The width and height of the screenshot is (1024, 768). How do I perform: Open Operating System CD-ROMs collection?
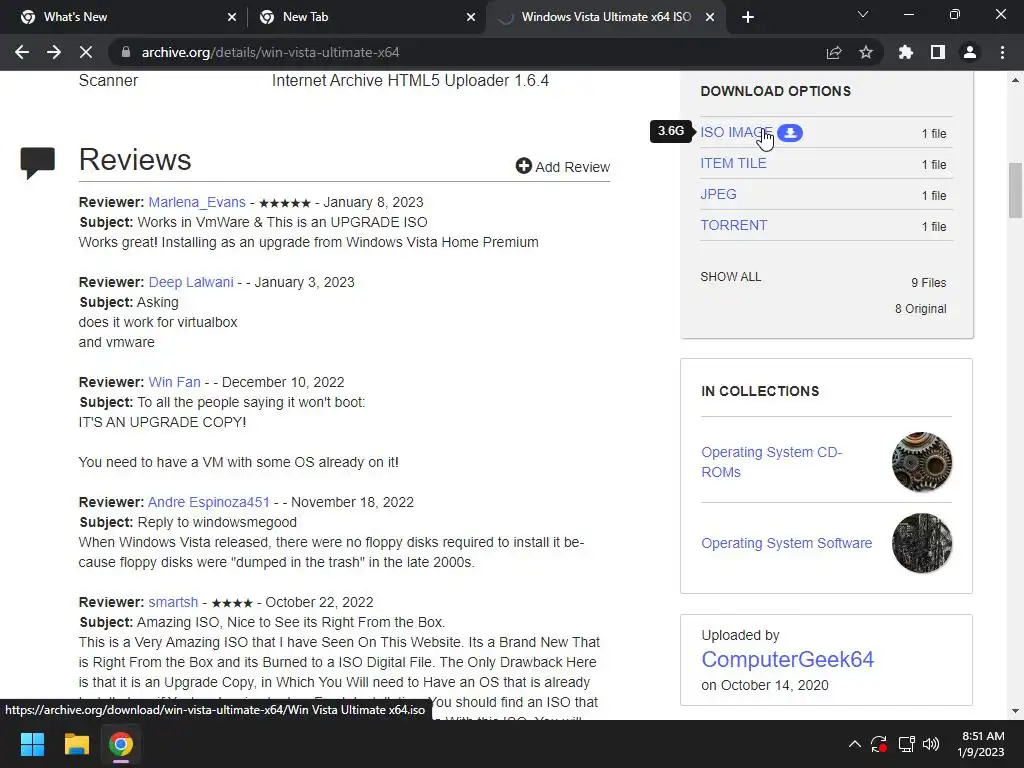771,462
